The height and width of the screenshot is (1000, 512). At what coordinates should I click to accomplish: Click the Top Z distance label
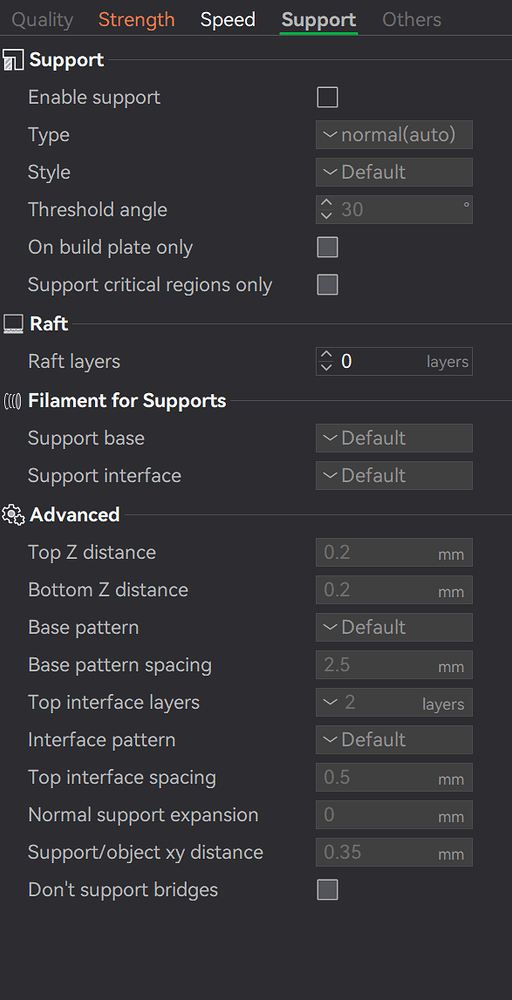tap(92, 552)
